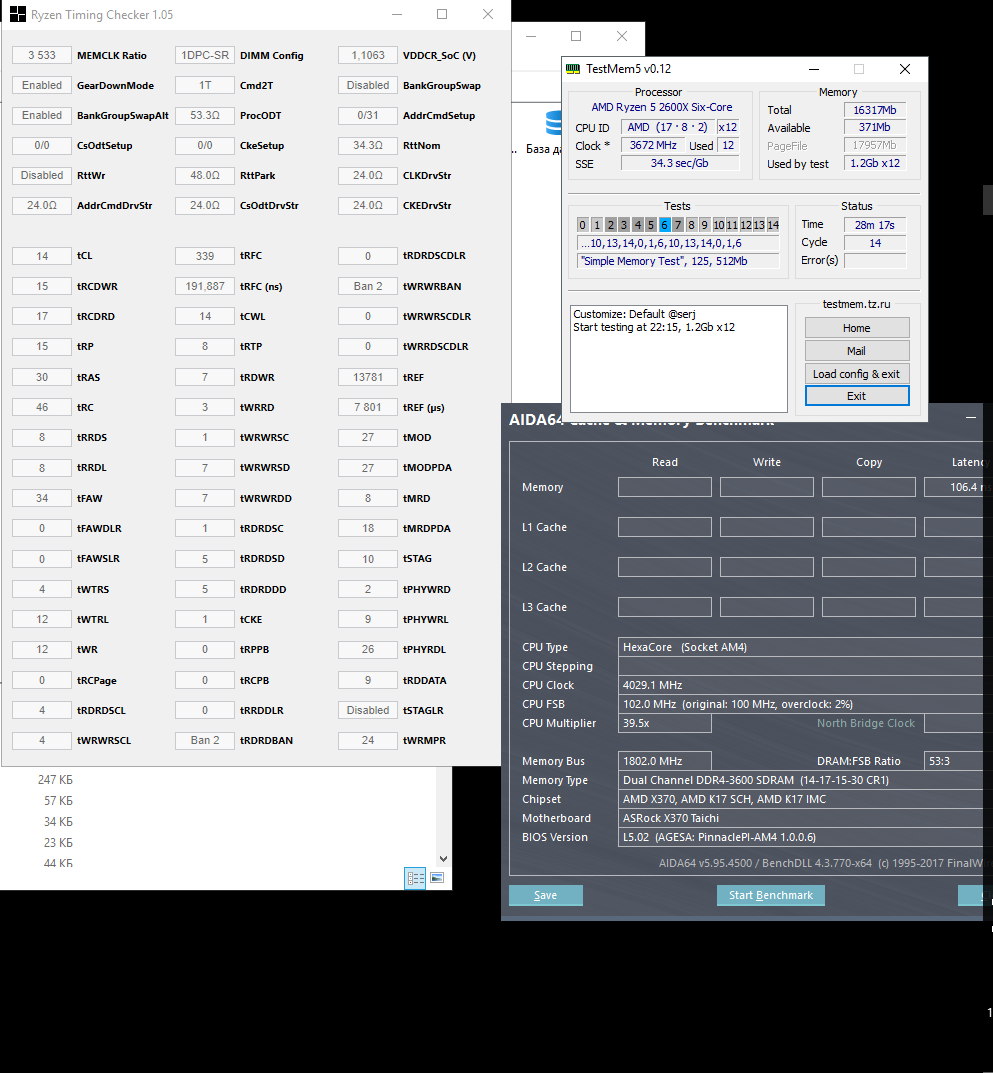This screenshot has width=993, height=1073.
Task: Click Load config & exit button
Action: [x=857, y=374]
